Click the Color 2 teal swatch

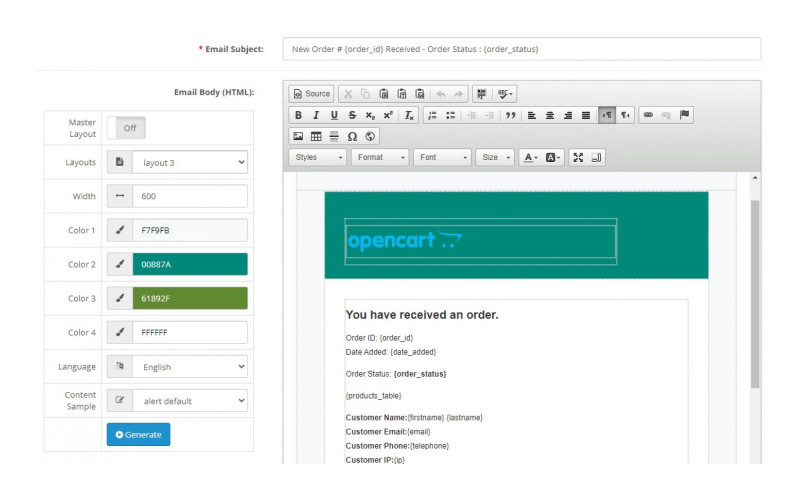[190, 264]
